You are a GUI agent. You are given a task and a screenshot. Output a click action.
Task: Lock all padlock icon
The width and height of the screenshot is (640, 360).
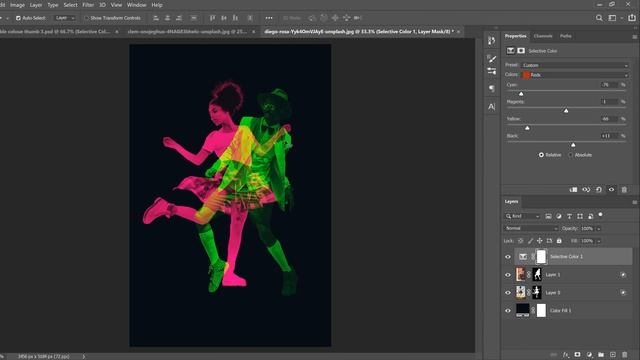559,241
